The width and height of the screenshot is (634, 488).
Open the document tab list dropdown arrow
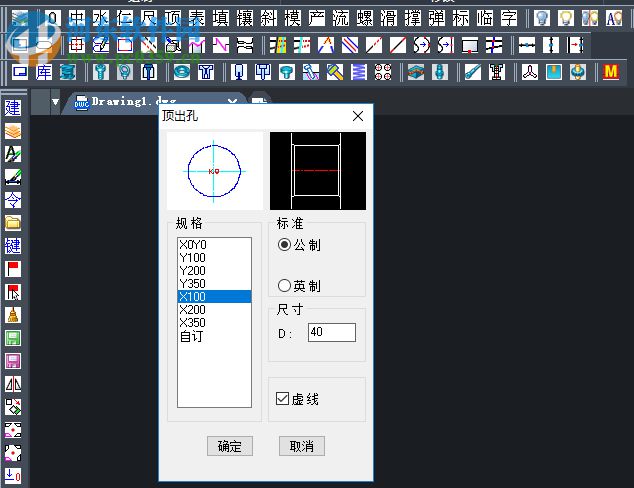[x=55, y=101]
